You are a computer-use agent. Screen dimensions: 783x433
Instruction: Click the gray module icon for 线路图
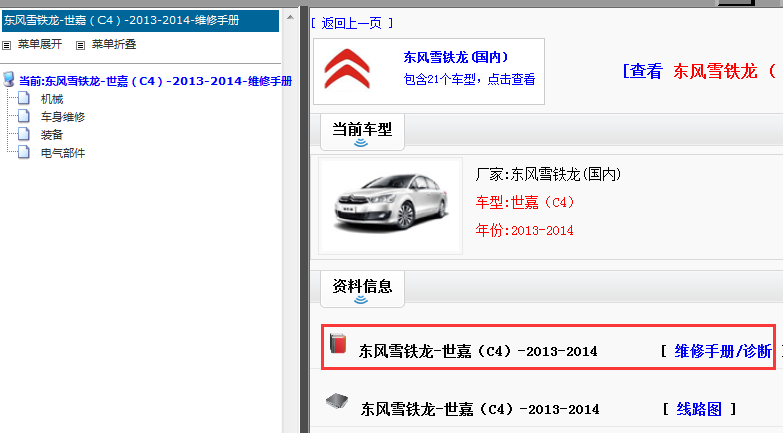pyautogui.click(x=337, y=401)
